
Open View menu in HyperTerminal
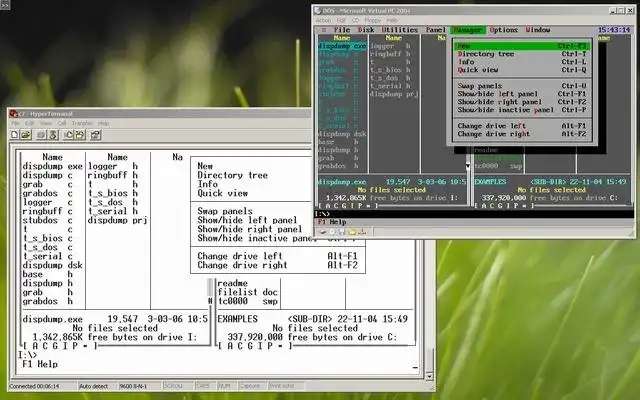pyautogui.click(x=46, y=123)
